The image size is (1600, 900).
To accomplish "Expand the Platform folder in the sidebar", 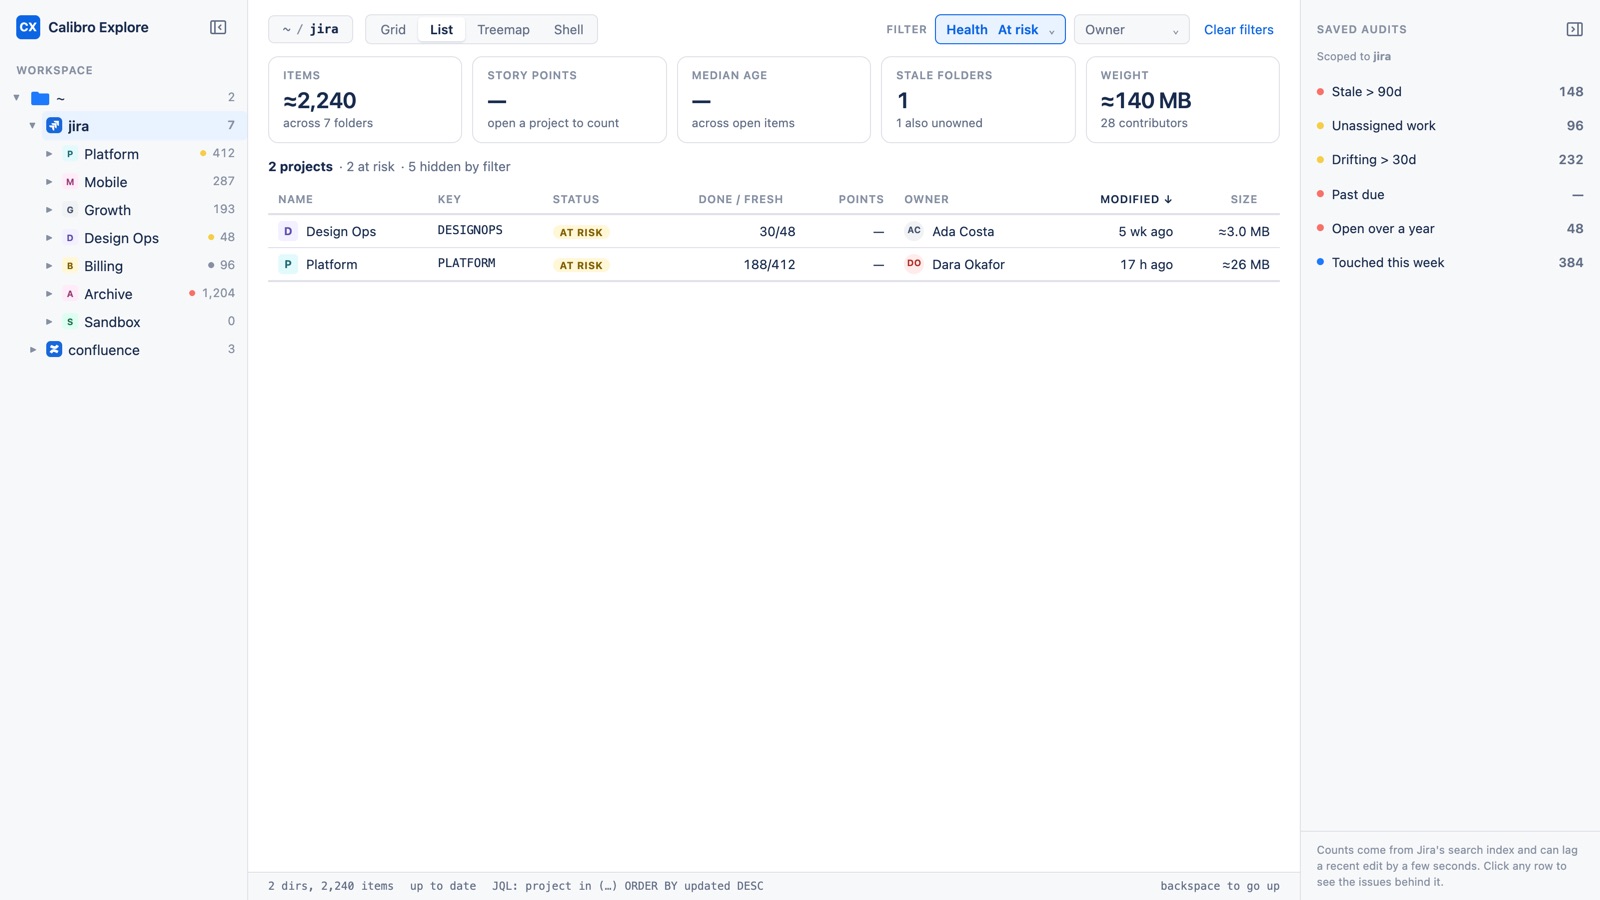I will pyautogui.click(x=49, y=154).
